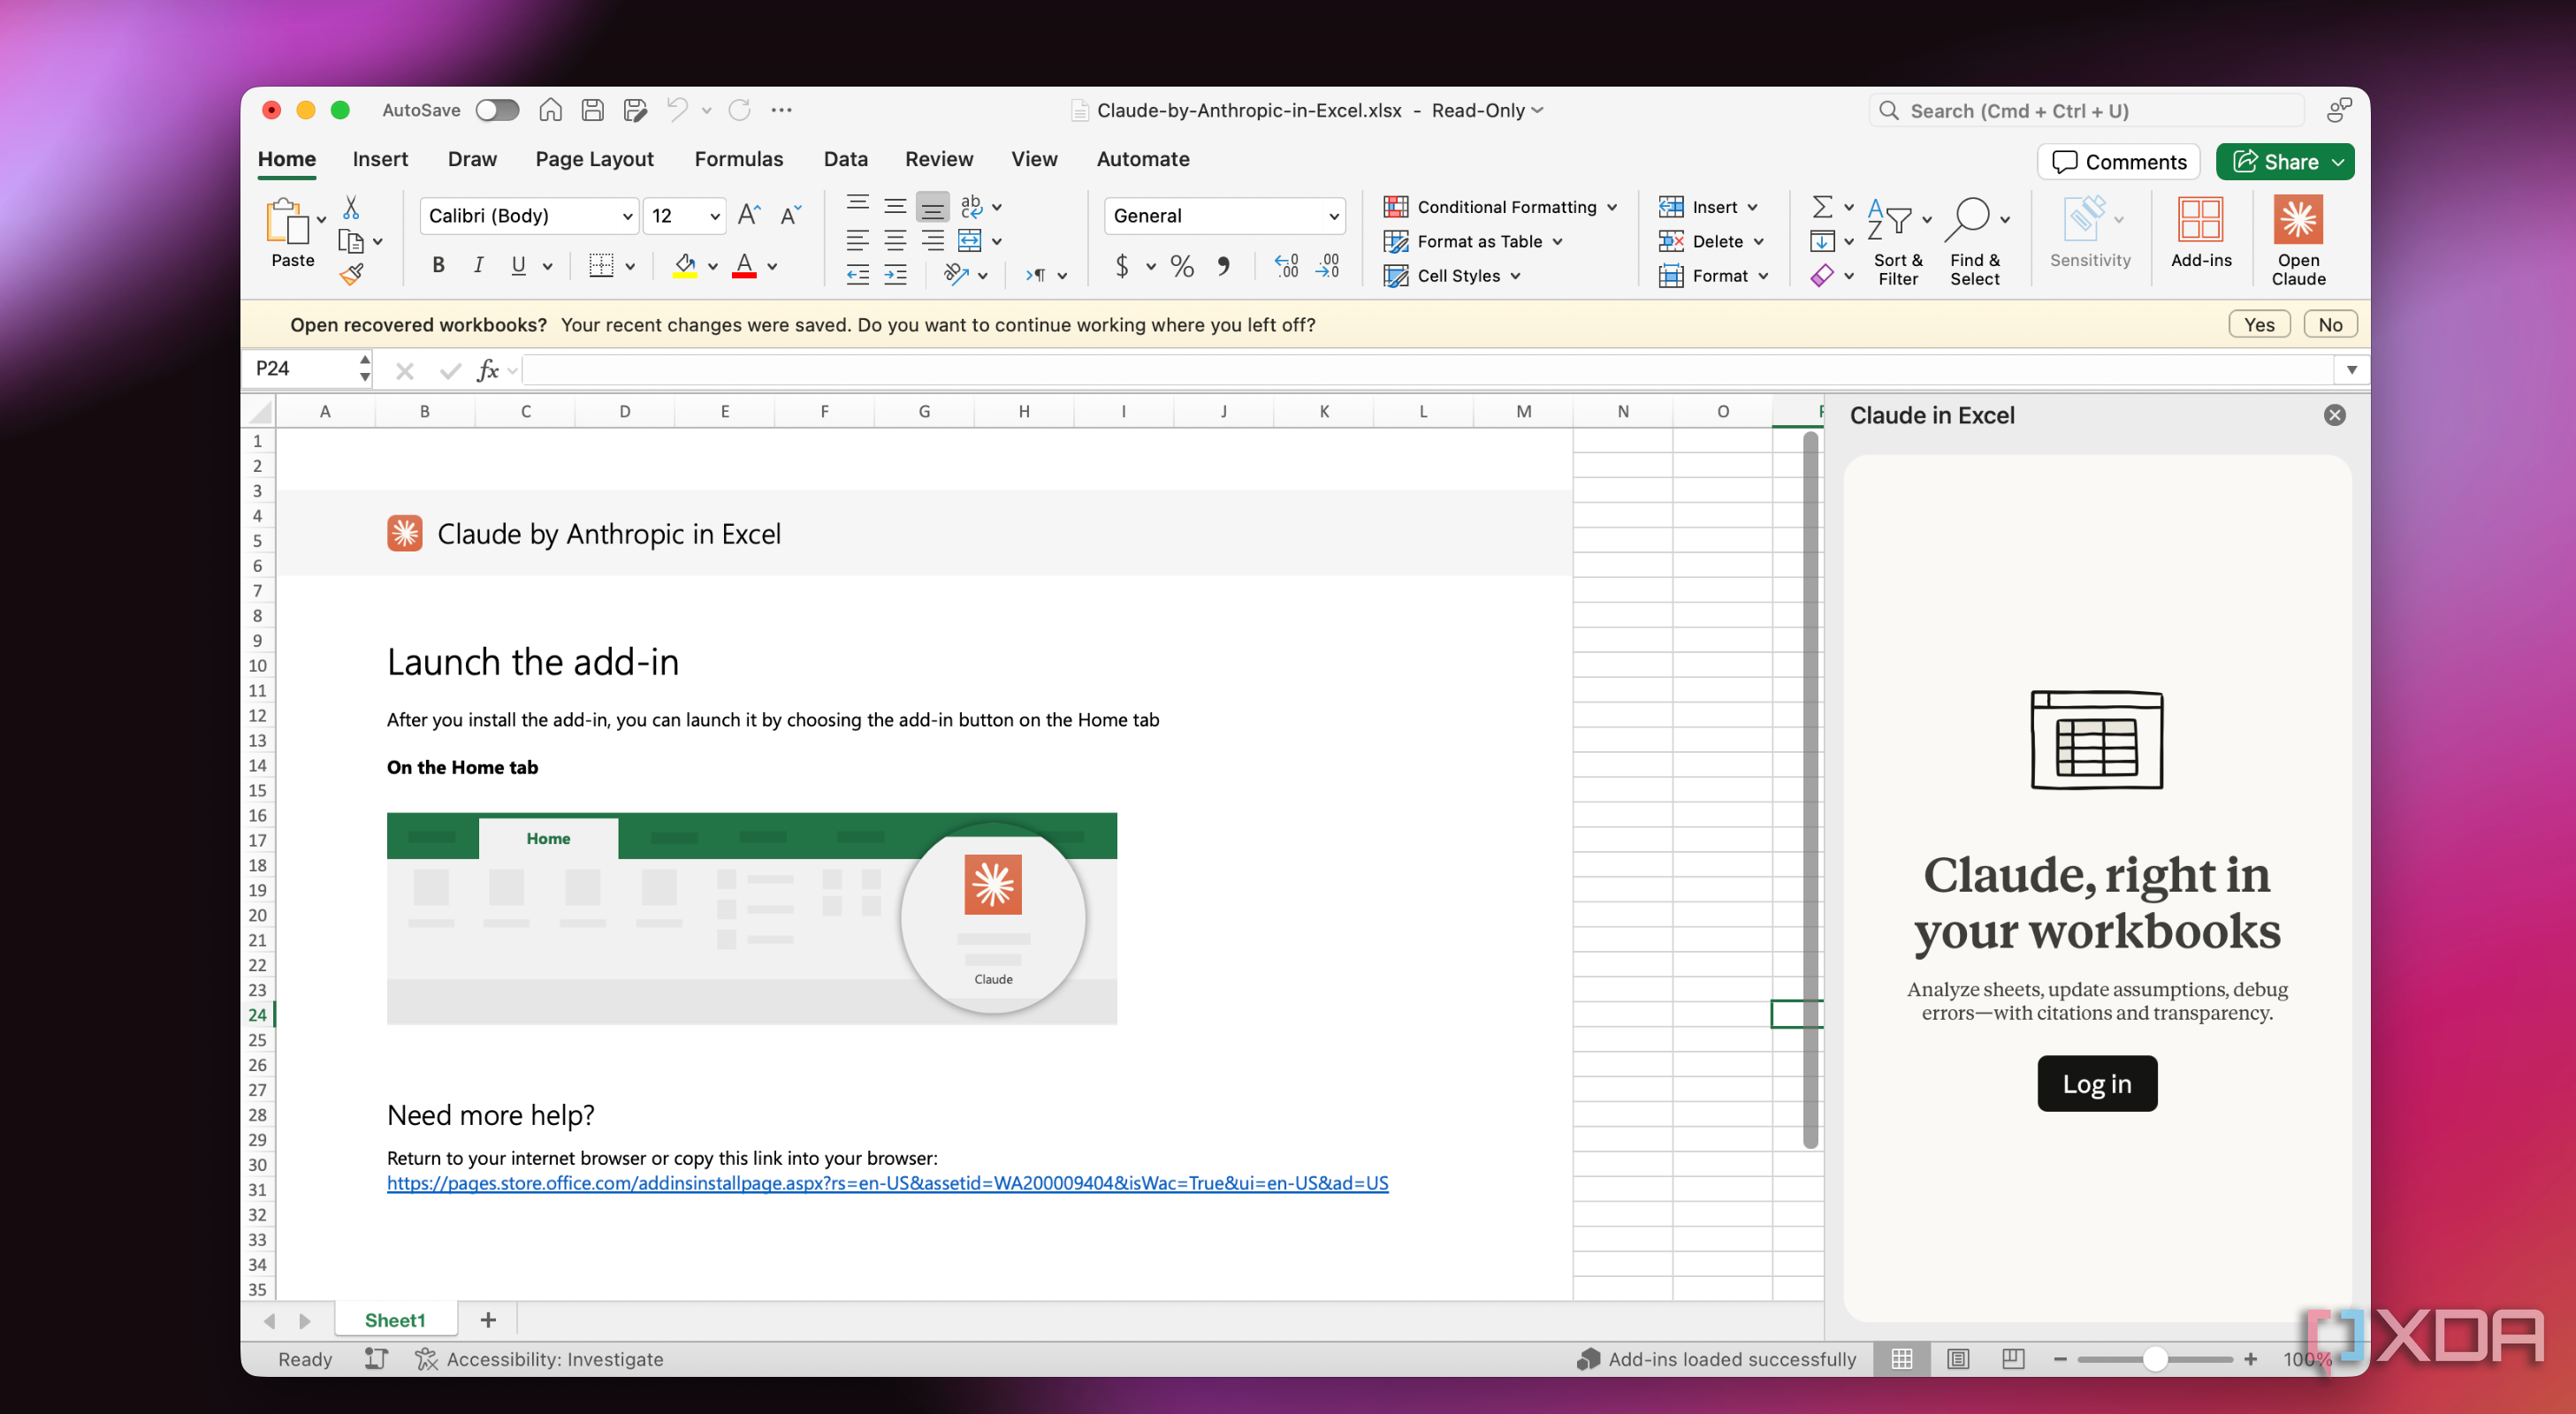Add a new sheet with plus icon
Screen dimensions: 2576x1414
[488, 1320]
